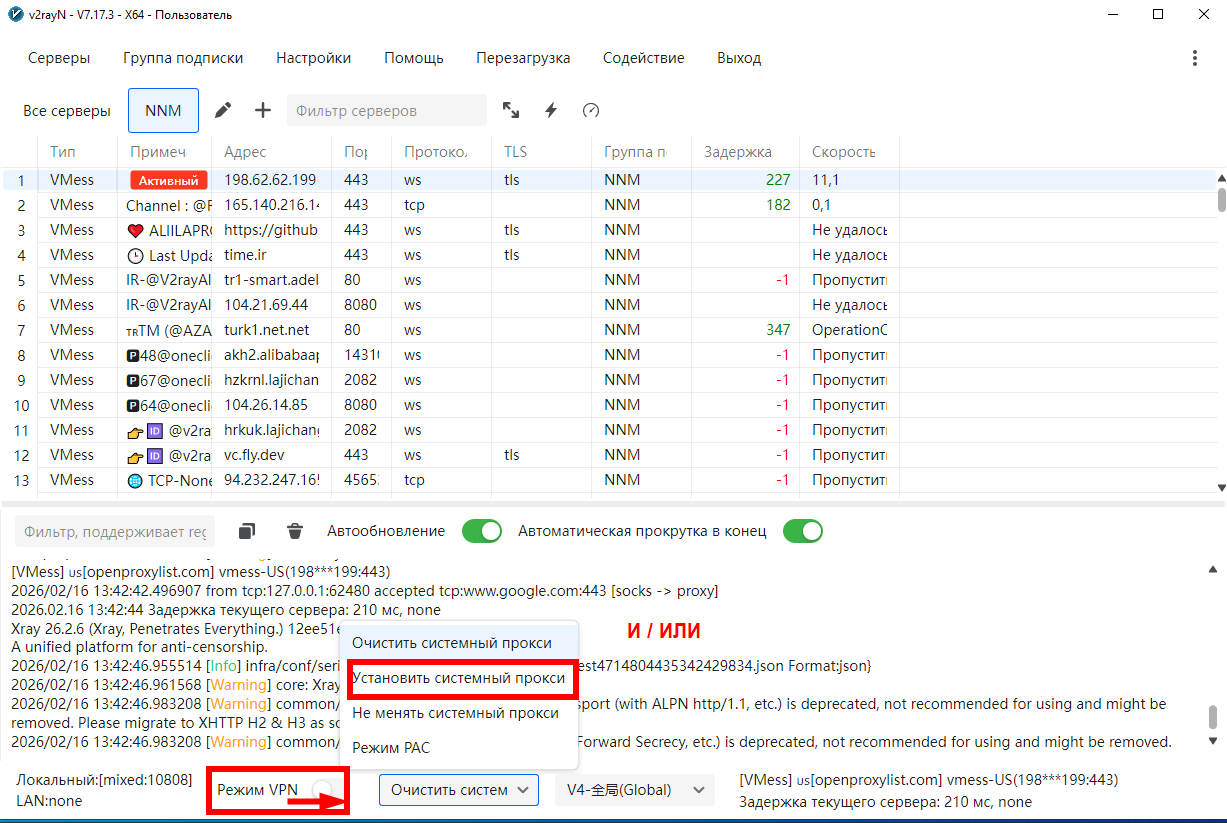
Task: Open the three-dot overflow menu
Action: point(1194,58)
